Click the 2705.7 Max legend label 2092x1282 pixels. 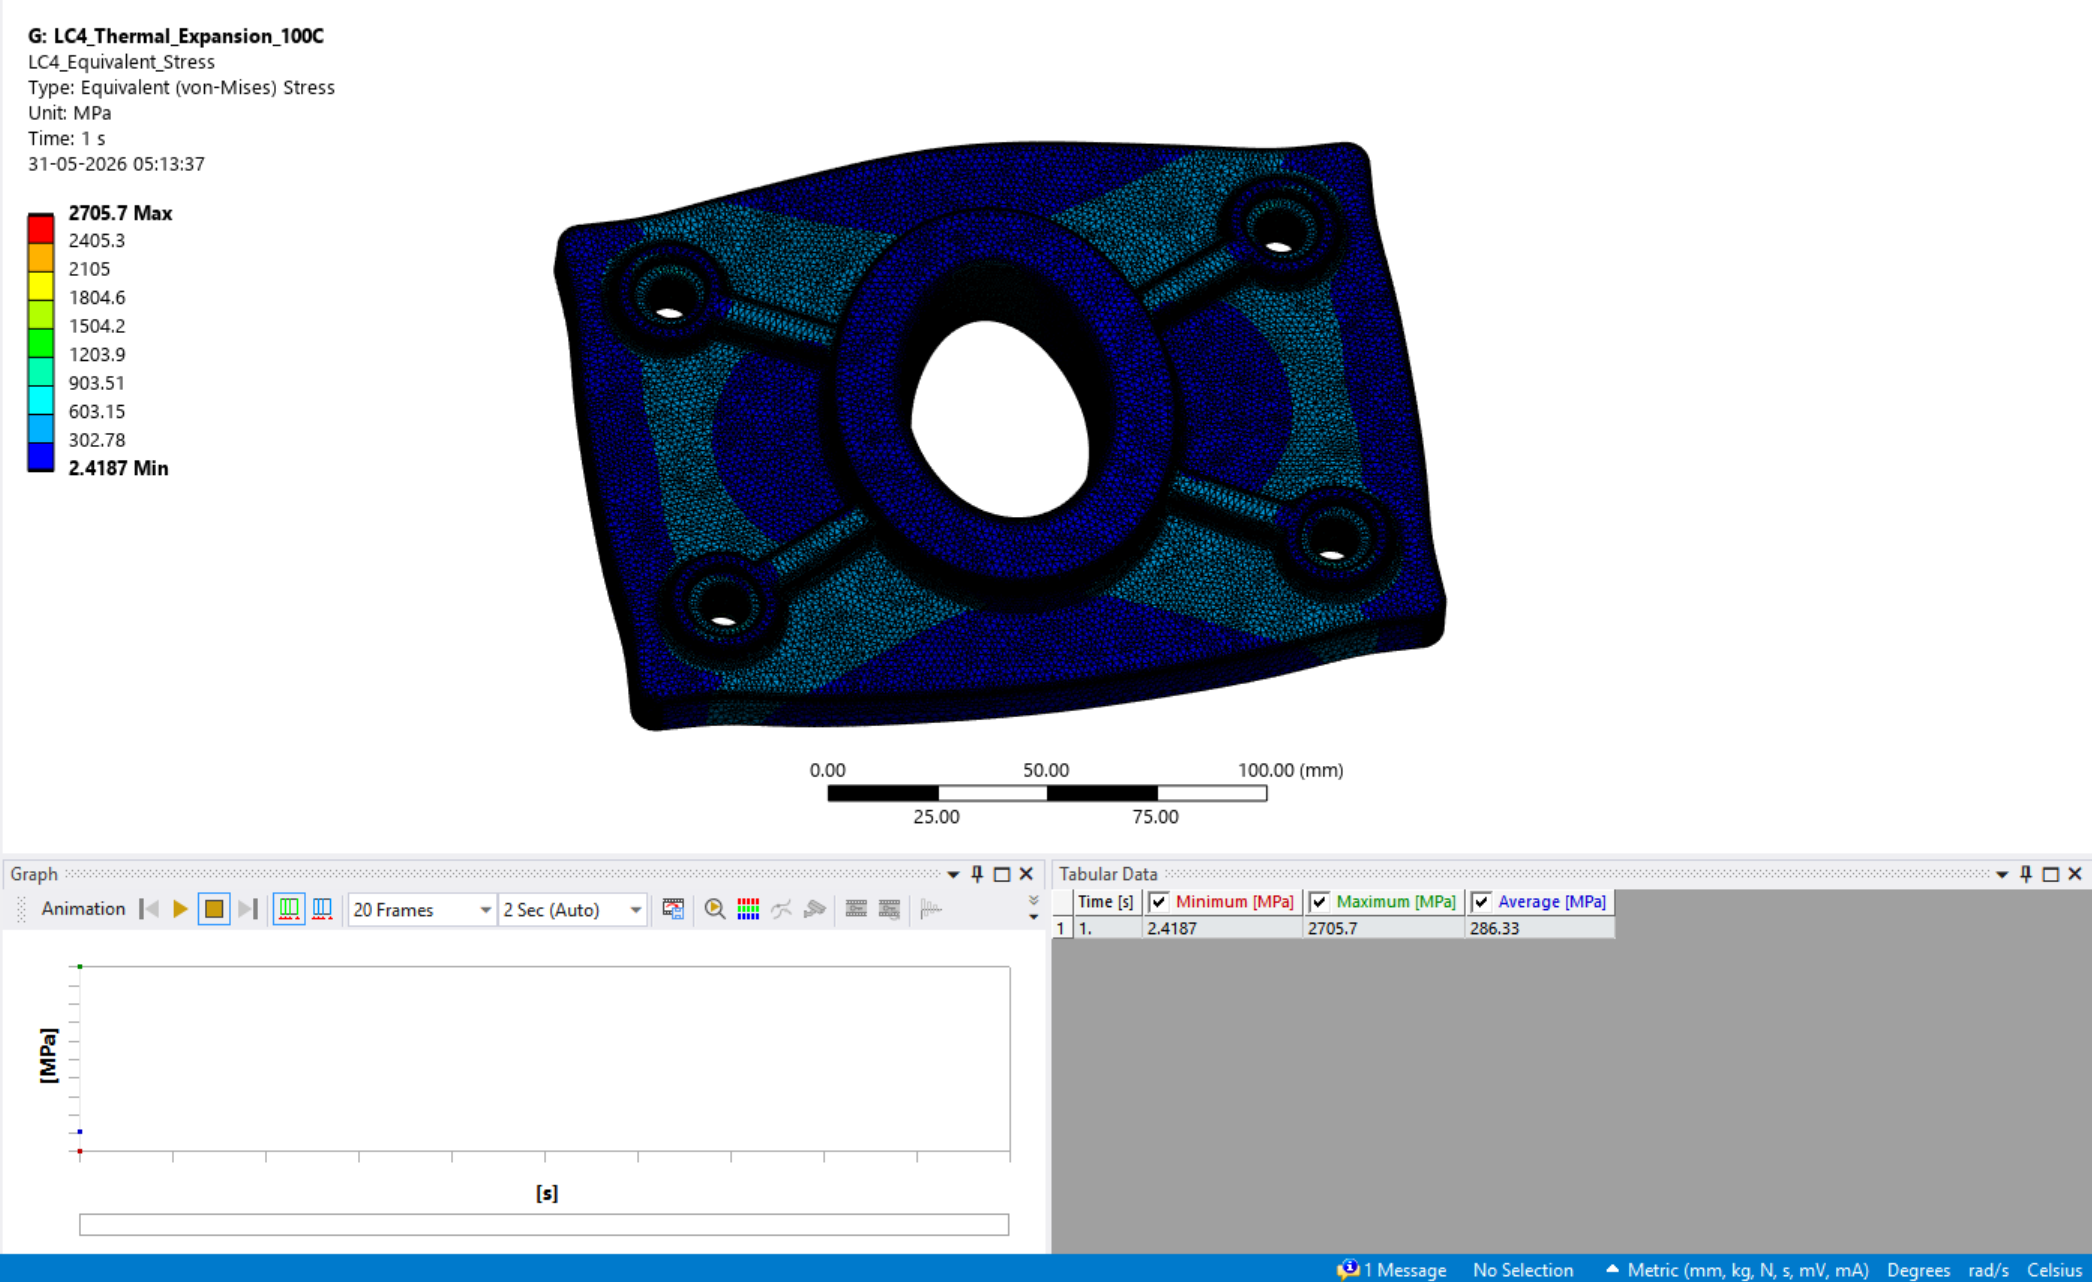120,213
